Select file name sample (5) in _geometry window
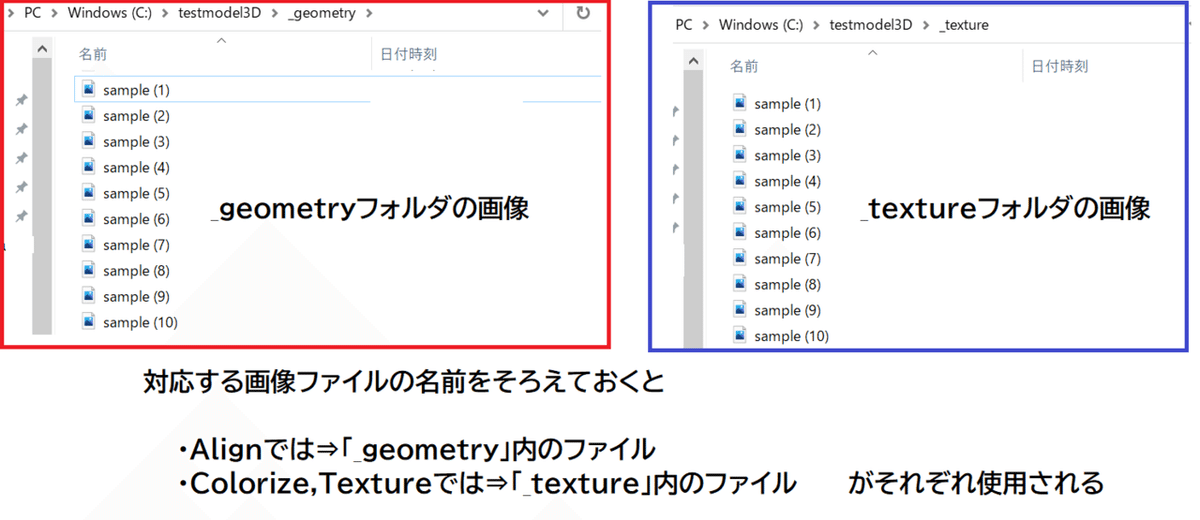This screenshot has height=520, width=1200. tap(136, 193)
